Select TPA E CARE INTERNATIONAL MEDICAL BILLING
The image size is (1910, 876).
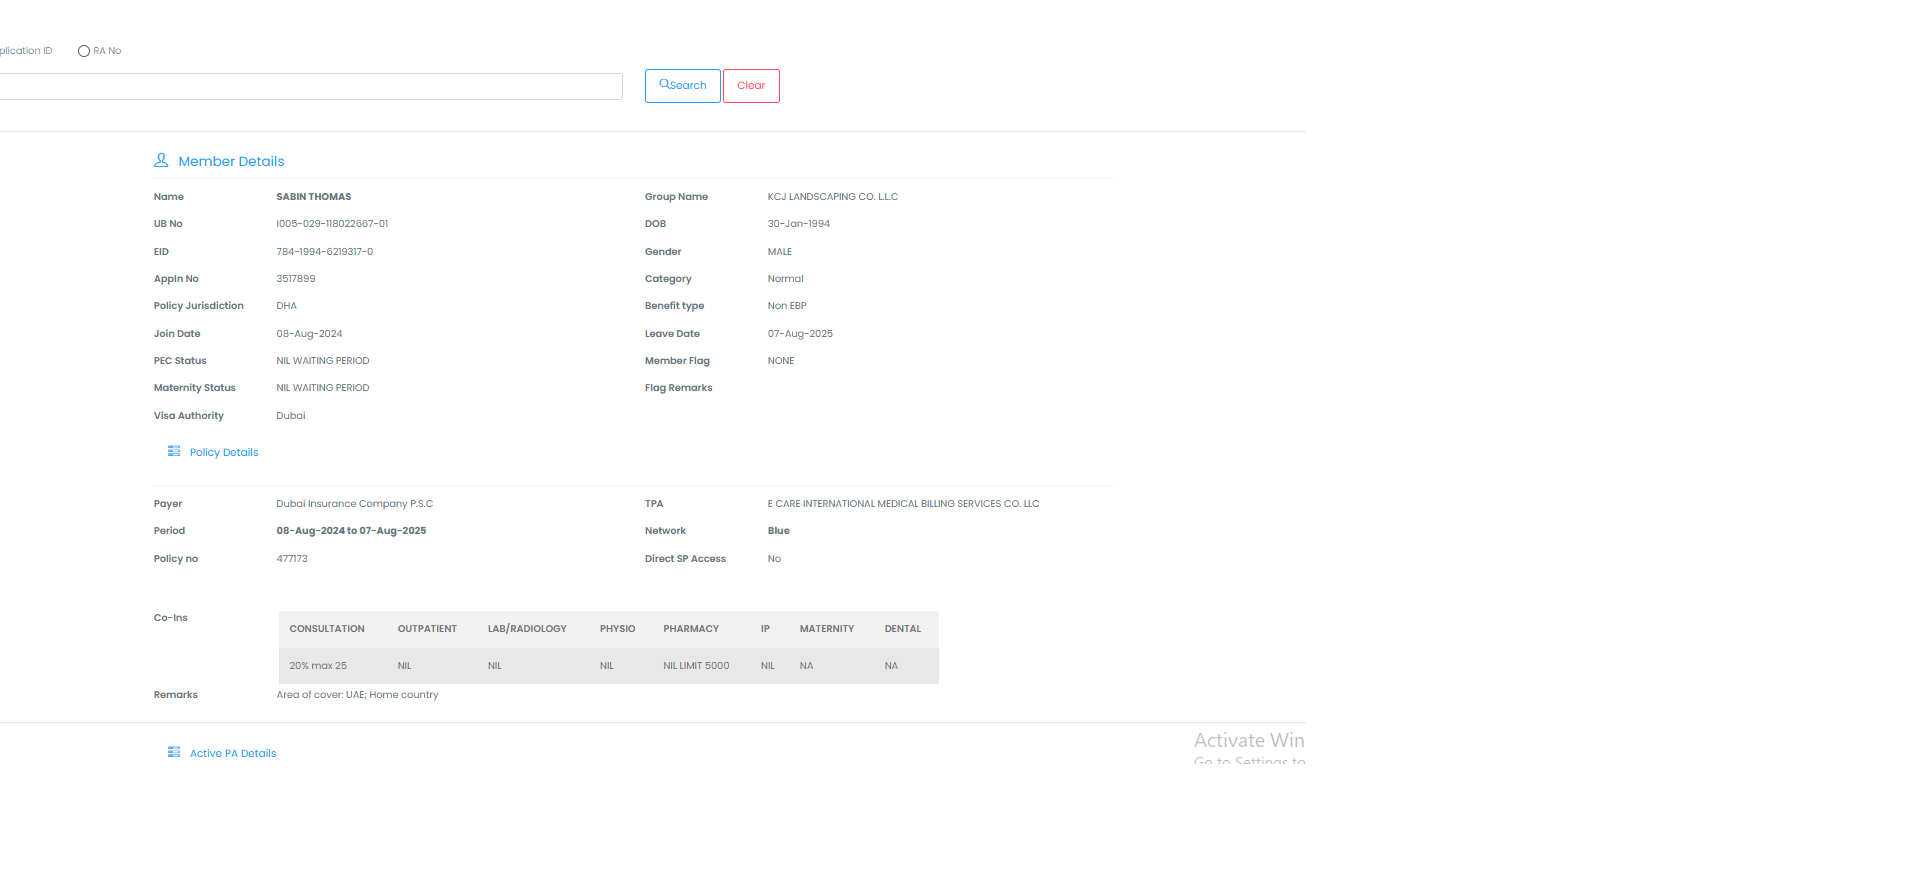(904, 504)
